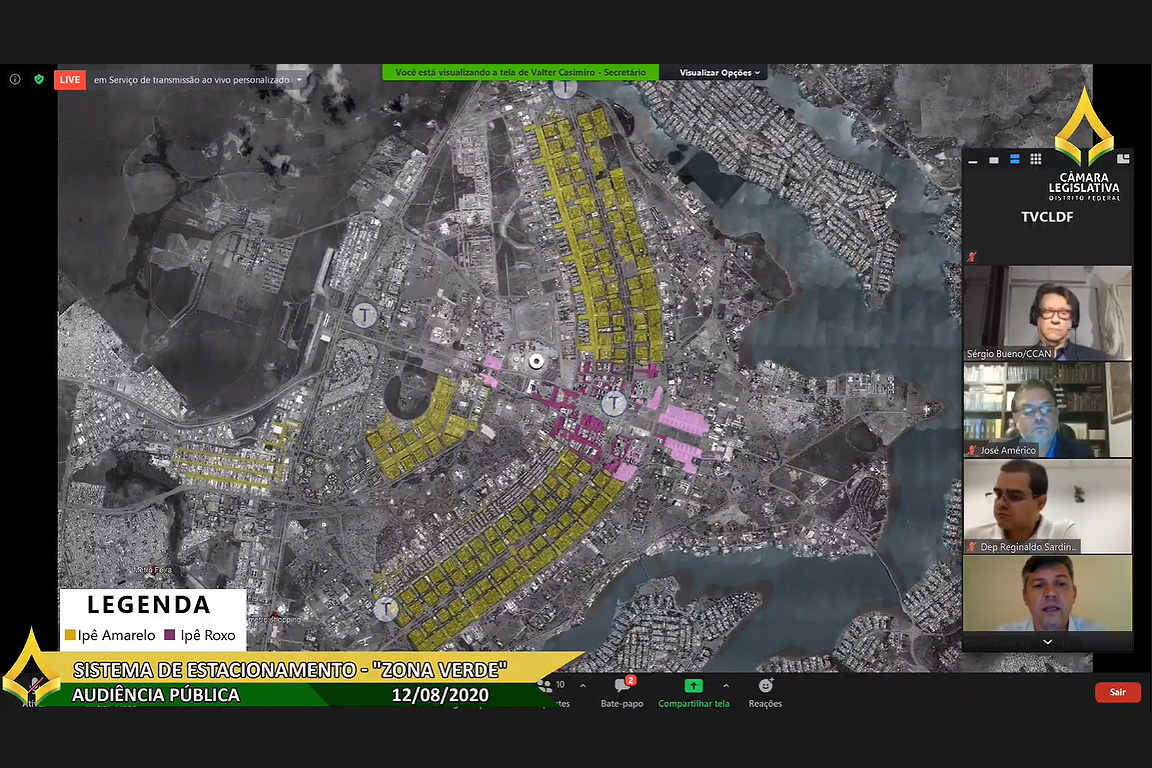
Task: Click Câmara Legislativa logo at top right
Action: click(x=1084, y=143)
